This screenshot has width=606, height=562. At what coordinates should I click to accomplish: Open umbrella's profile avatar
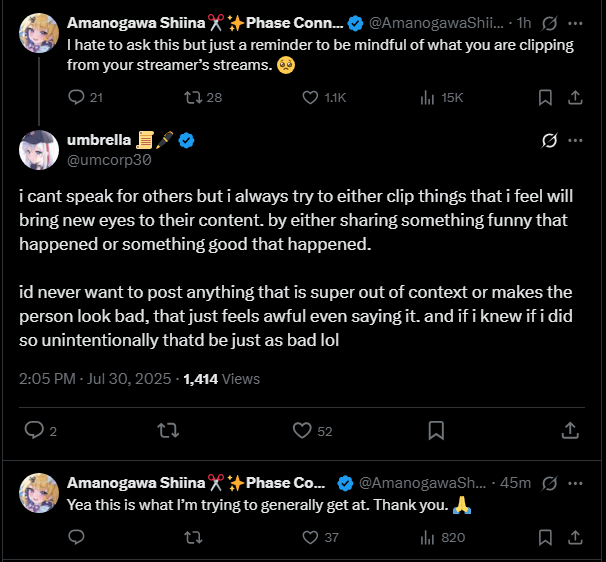click(x=40, y=150)
